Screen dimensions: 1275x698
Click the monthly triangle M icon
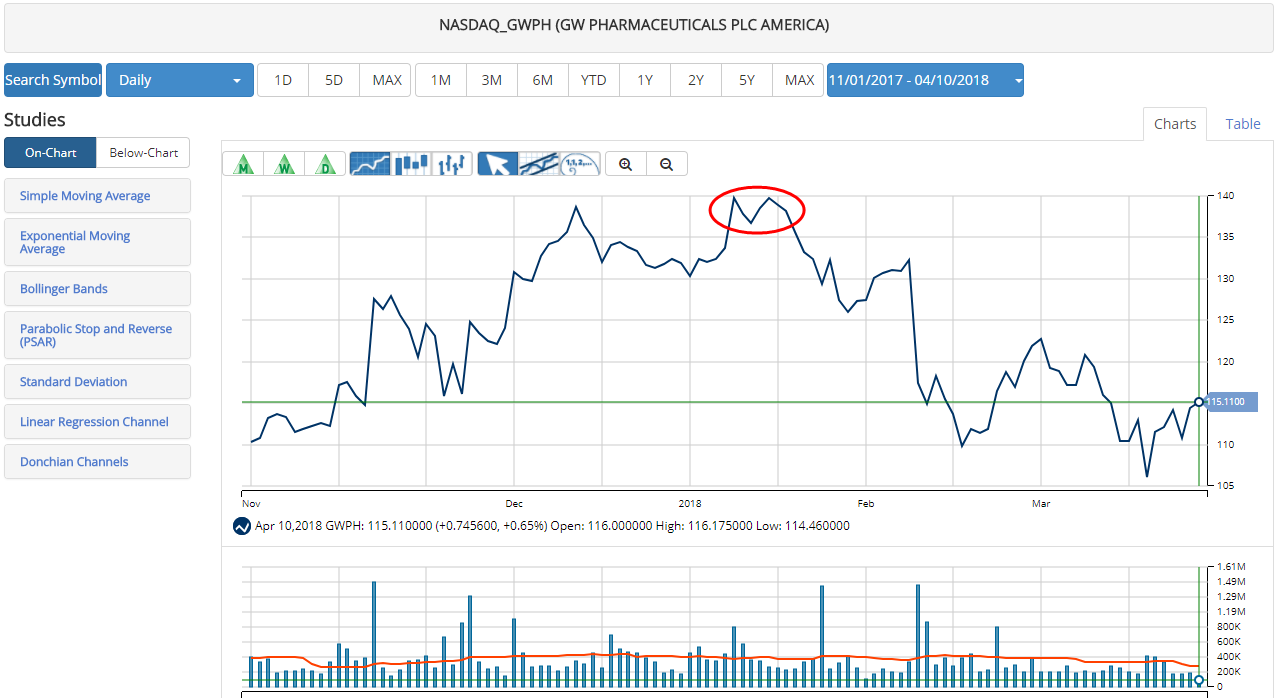pos(243,164)
